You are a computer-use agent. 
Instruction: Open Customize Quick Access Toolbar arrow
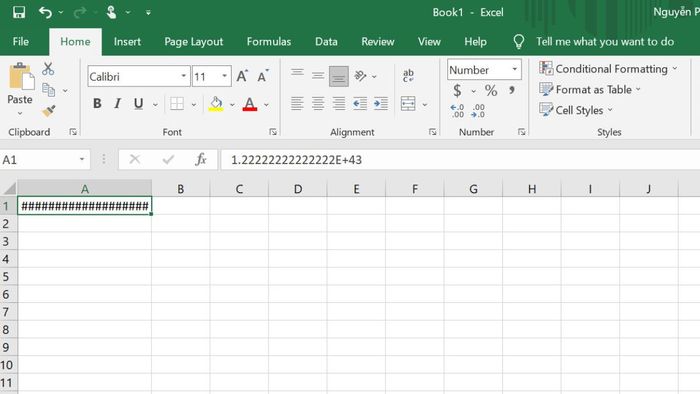pyautogui.click(x=148, y=12)
